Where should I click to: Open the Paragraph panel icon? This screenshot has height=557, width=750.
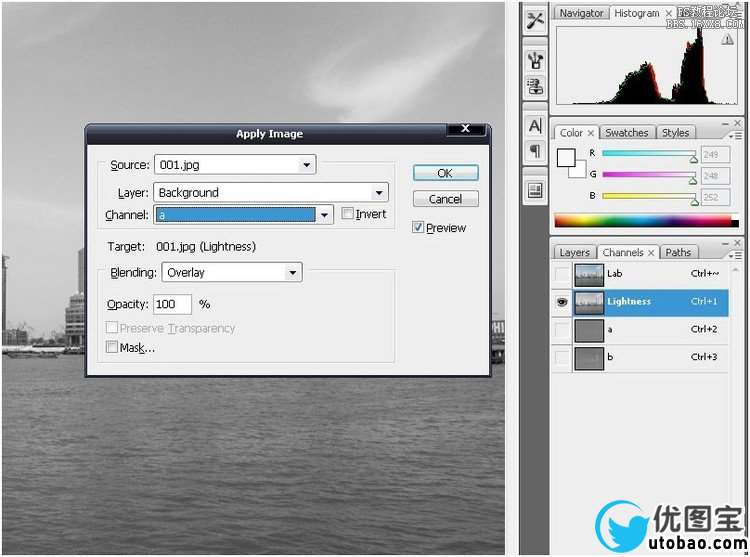pyautogui.click(x=535, y=151)
